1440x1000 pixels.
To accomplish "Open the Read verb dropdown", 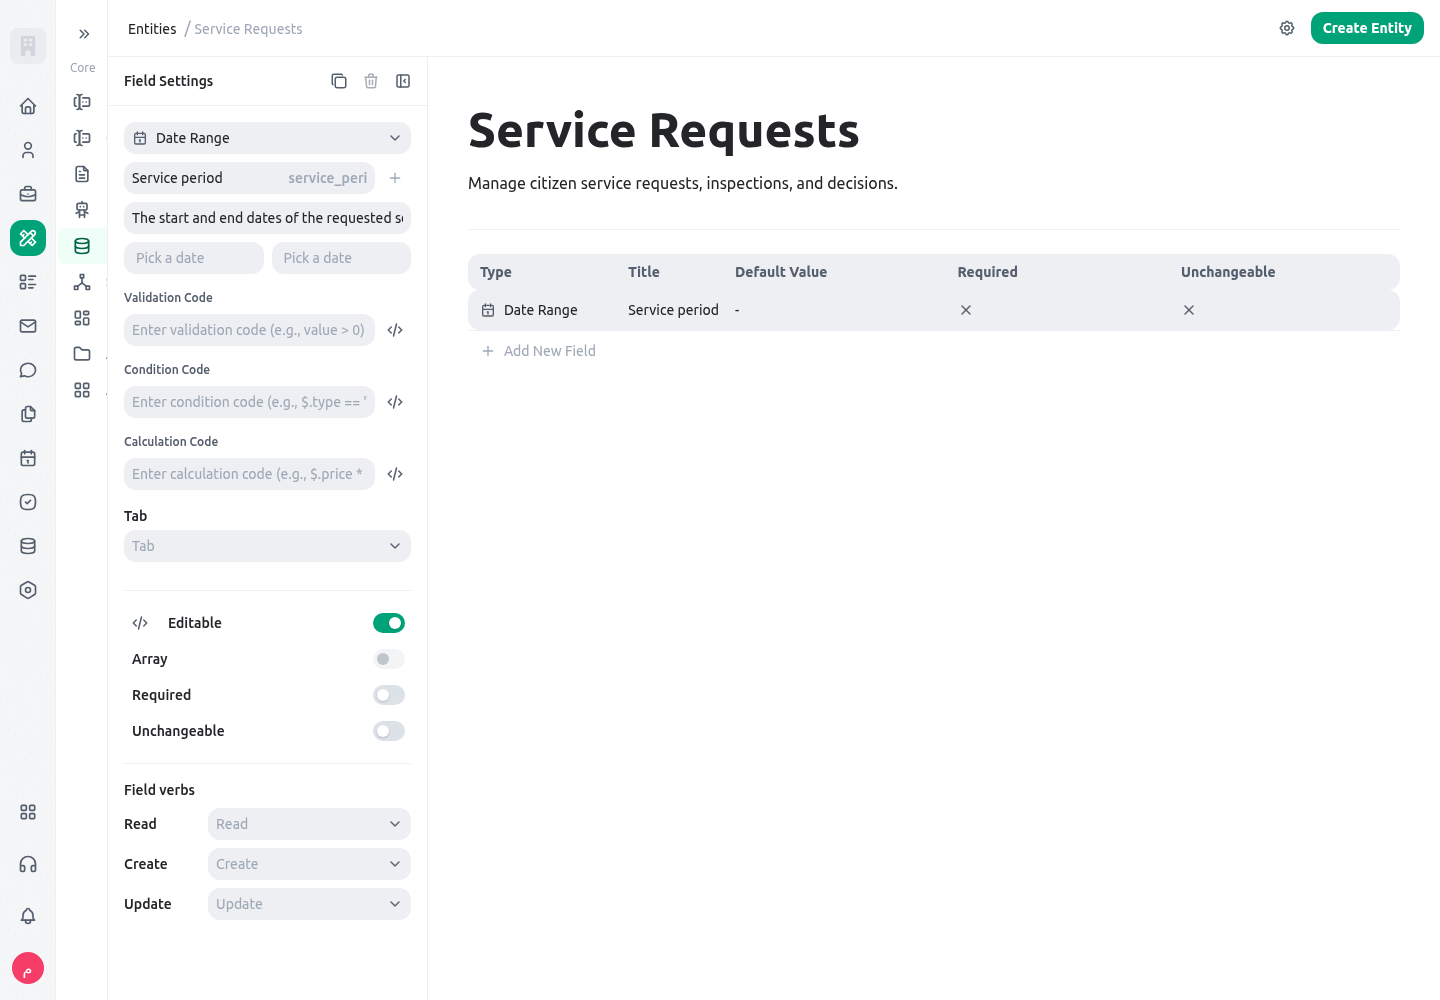I will click(x=309, y=824).
